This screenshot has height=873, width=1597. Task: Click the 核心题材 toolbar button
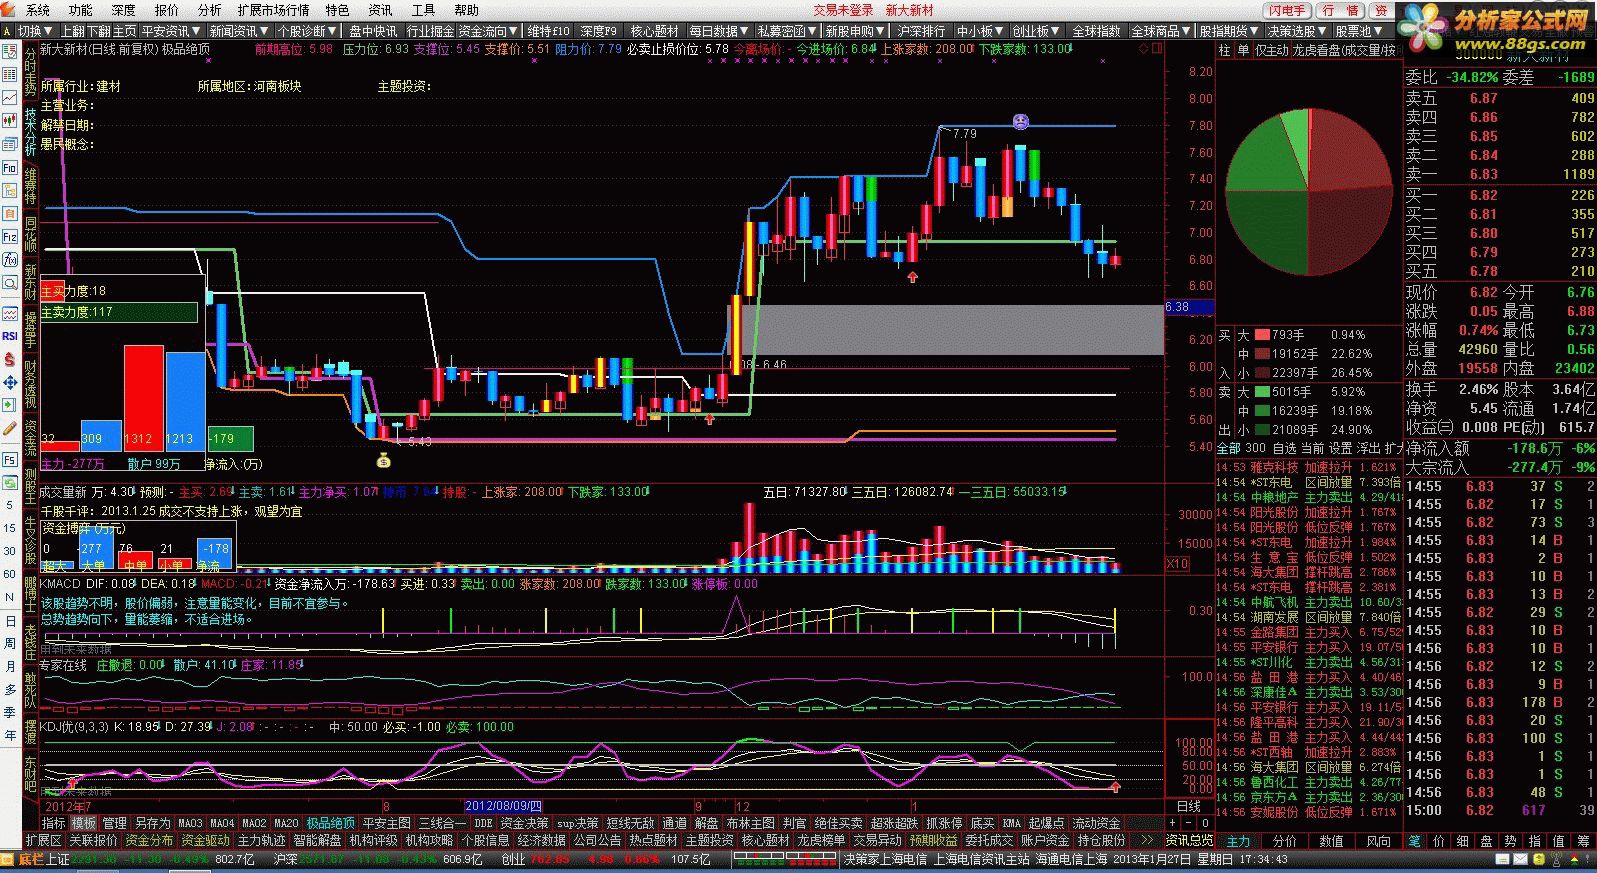(655, 31)
